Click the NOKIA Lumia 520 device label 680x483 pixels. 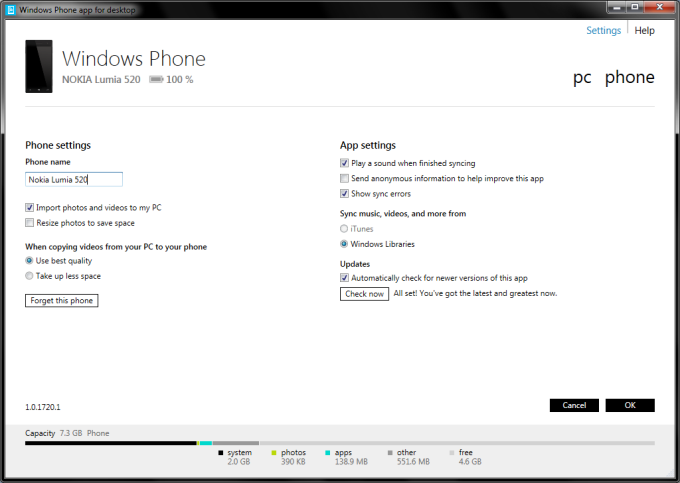coord(101,79)
